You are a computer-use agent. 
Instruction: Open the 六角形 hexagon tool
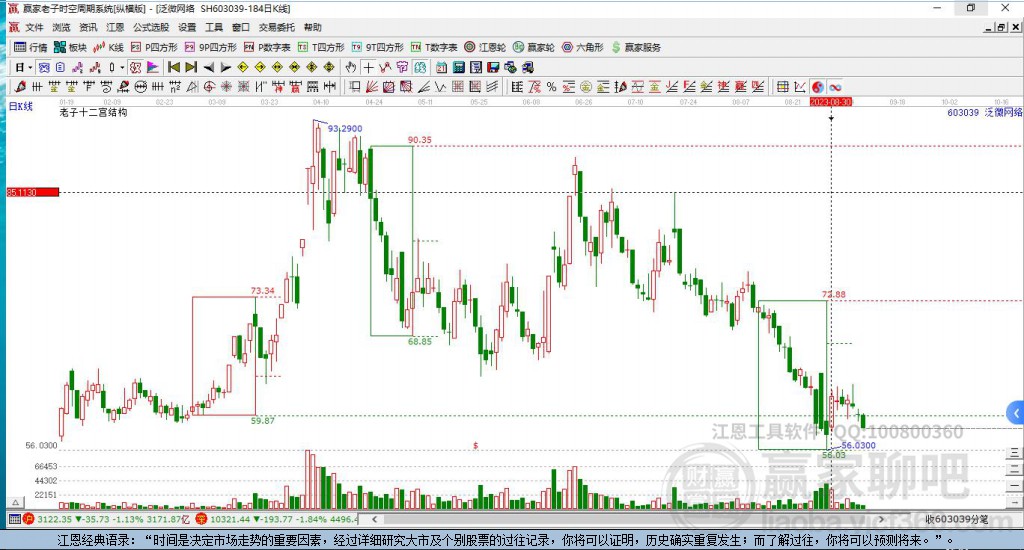click(x=583, y=47)
